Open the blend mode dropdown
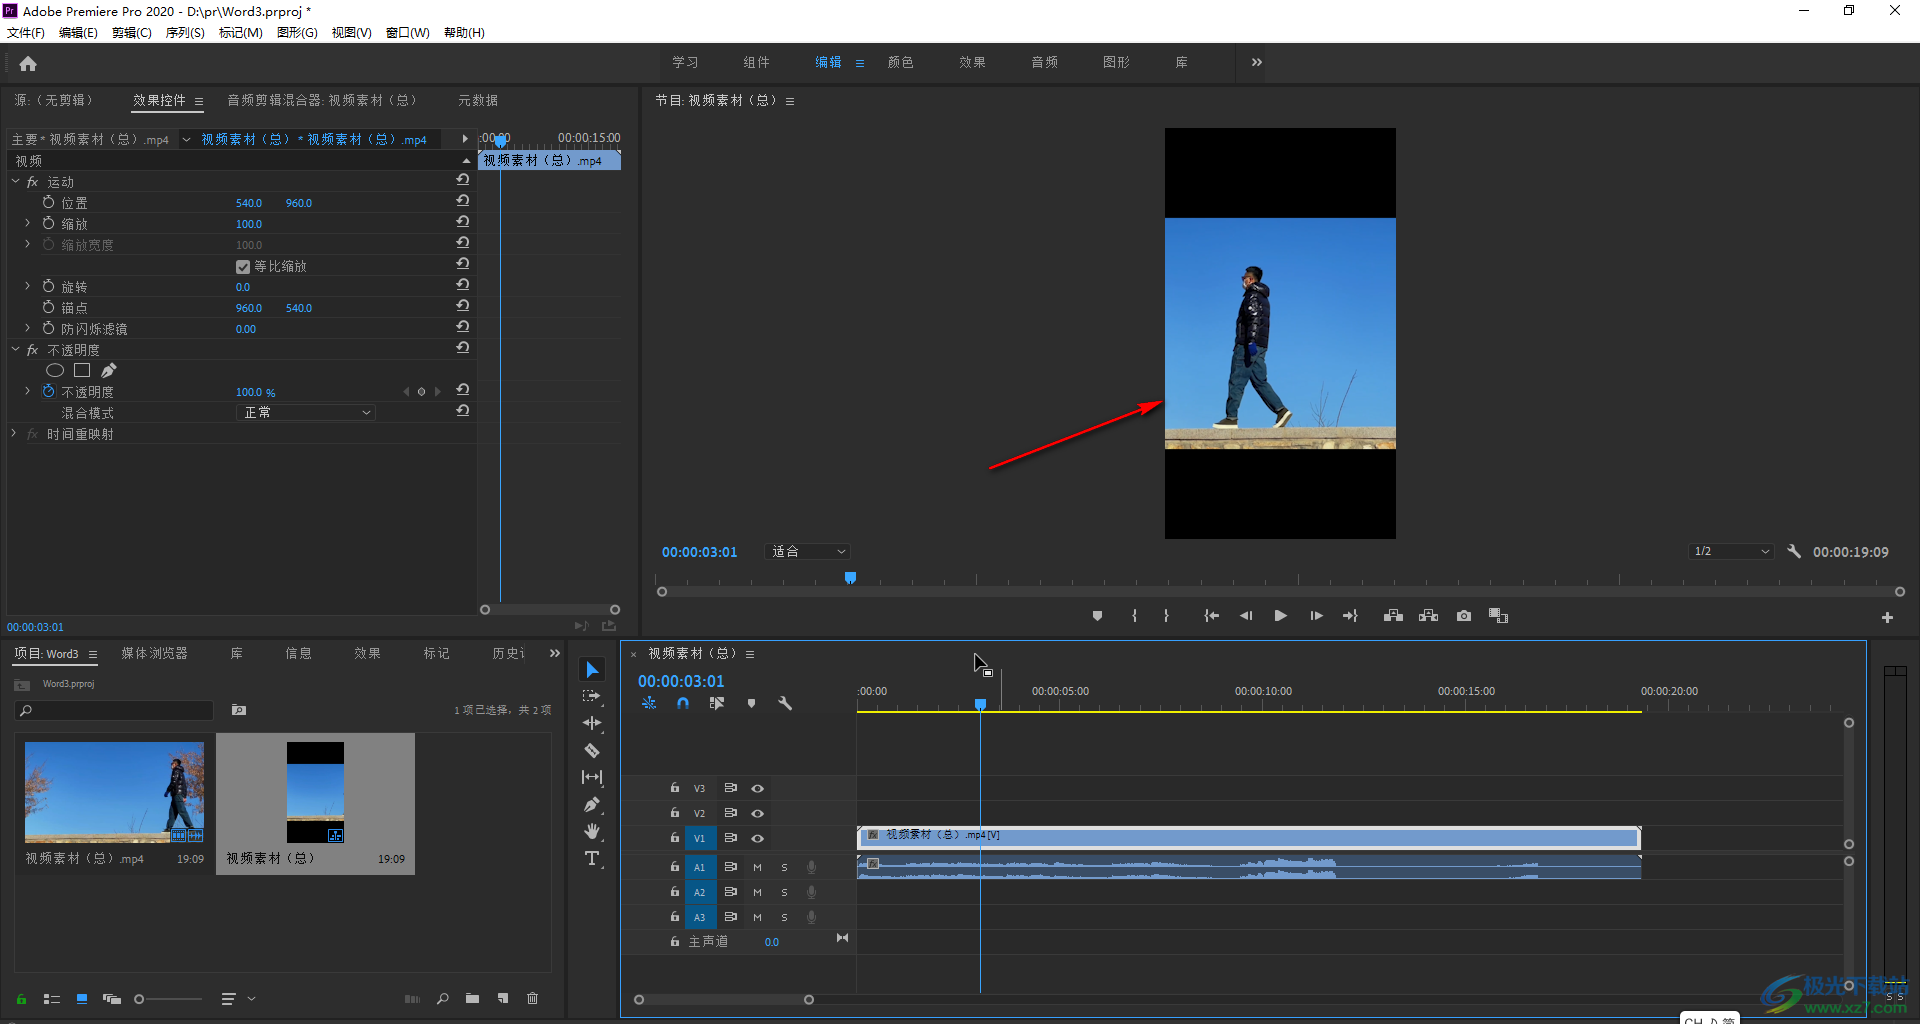The image size is (1920, 1024). coord(306,413)
